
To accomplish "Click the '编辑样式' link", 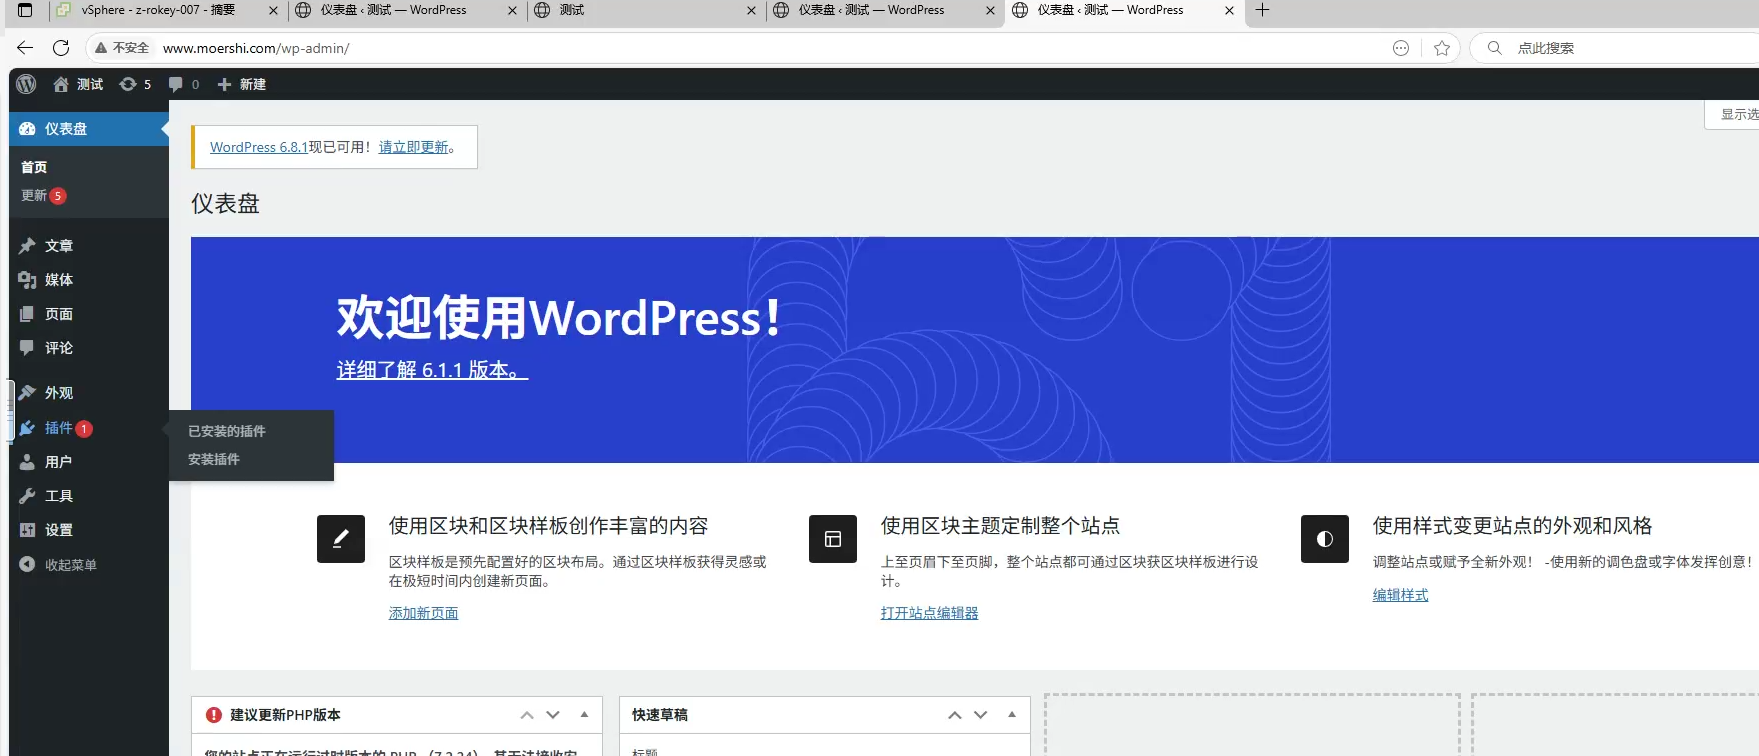I will tap(1401, 595).
